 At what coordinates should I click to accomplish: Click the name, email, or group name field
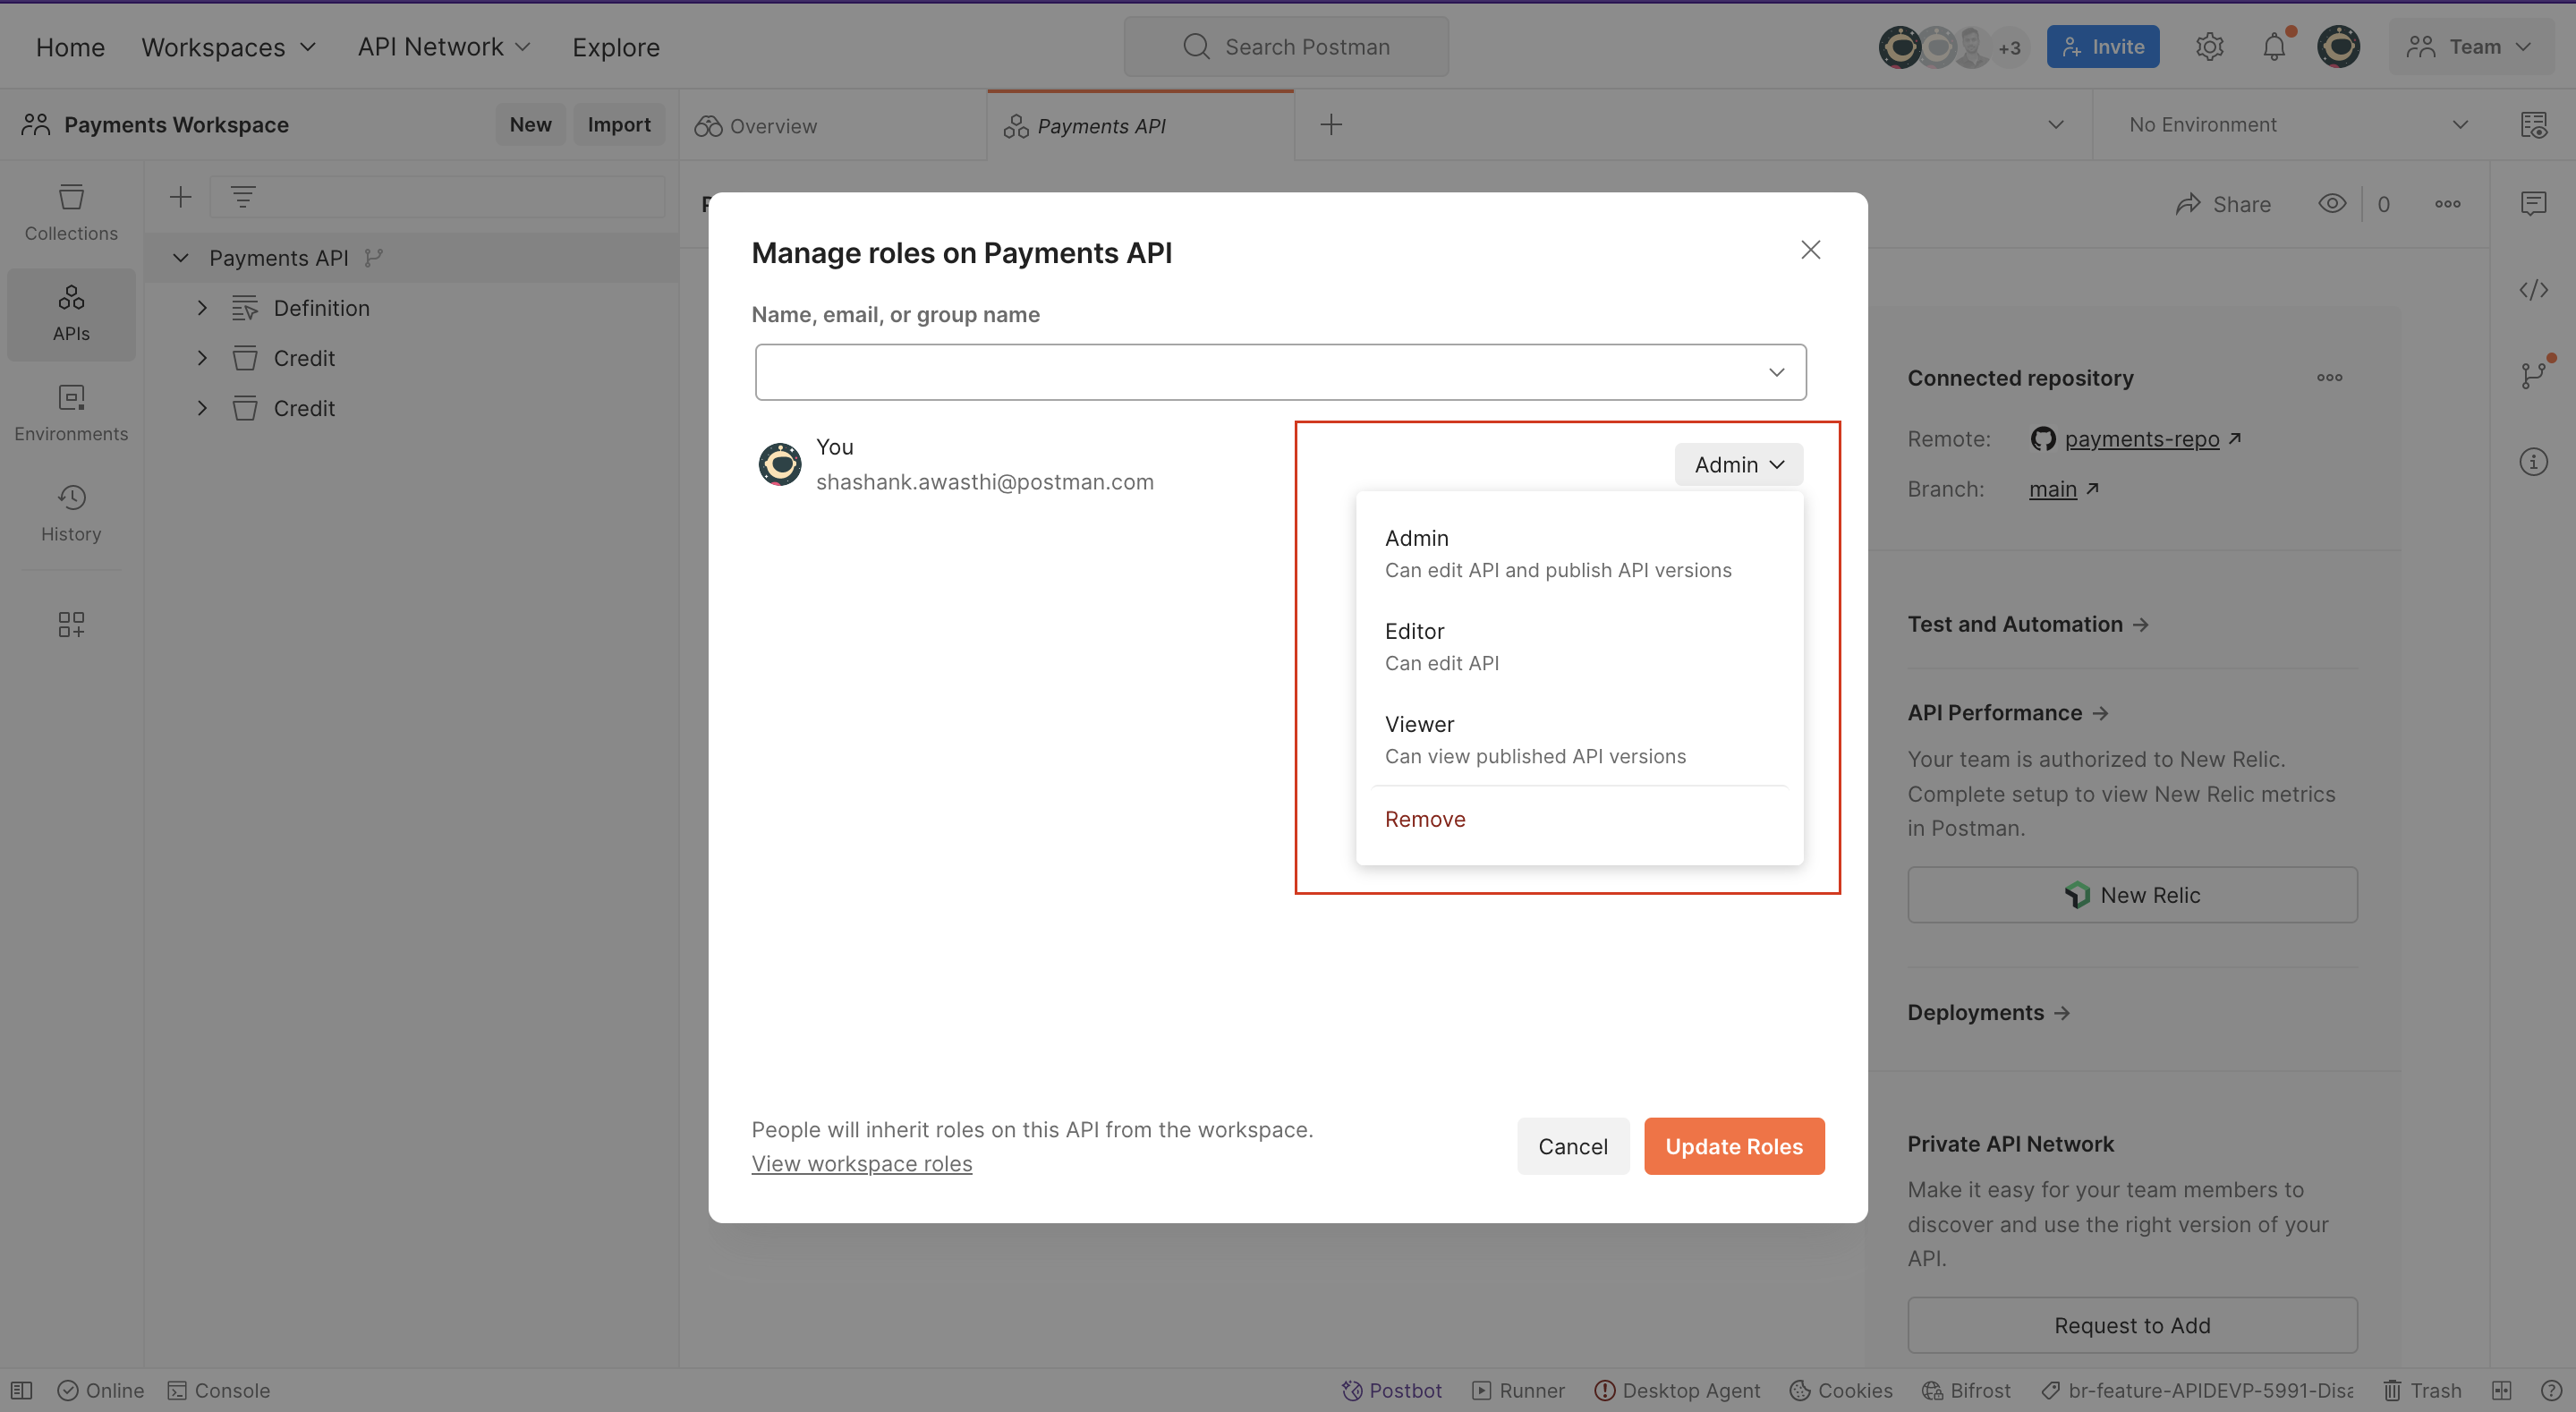1280,371
